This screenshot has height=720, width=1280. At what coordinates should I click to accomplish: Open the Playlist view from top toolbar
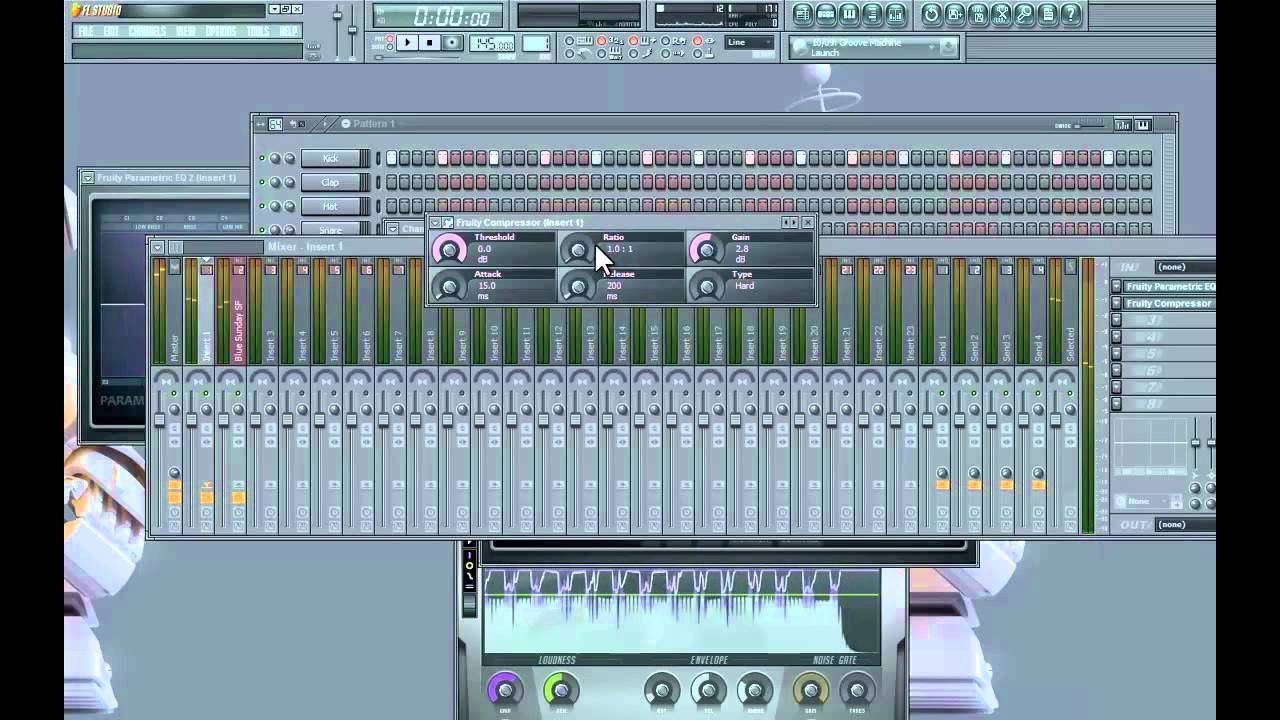point(802,14)
